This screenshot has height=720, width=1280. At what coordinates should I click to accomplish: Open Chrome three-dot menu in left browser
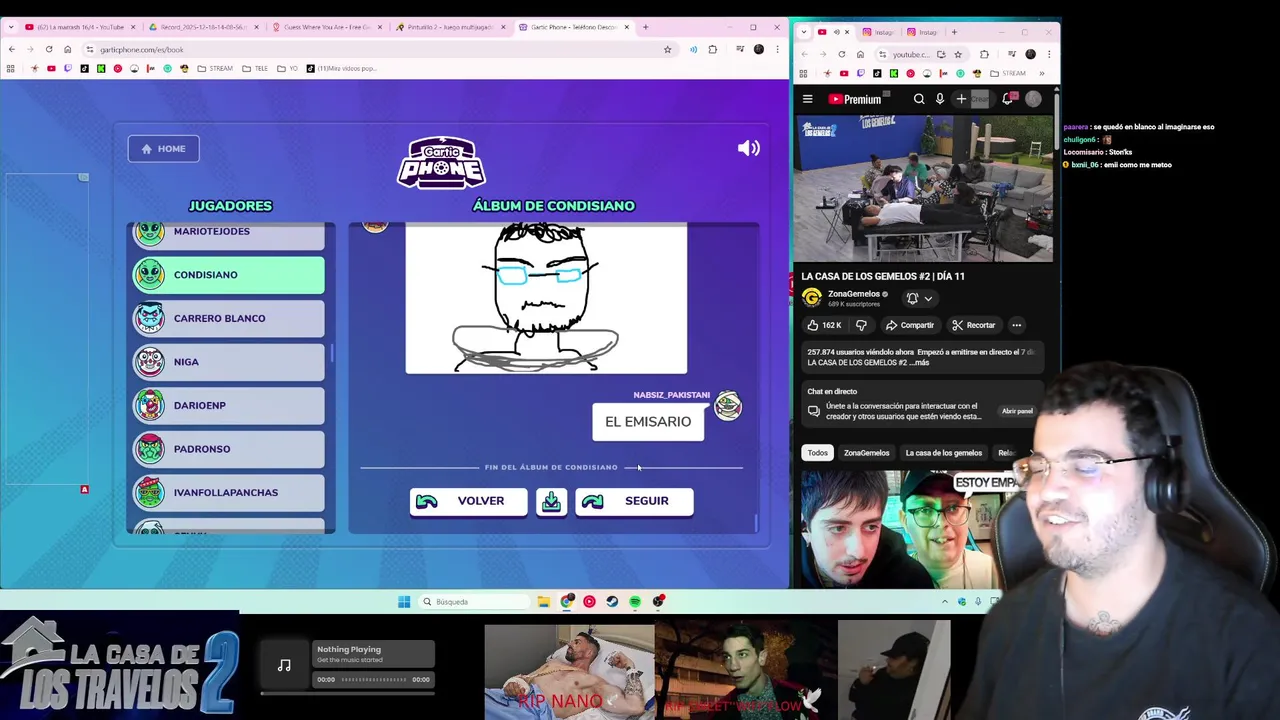click(777, 49)
